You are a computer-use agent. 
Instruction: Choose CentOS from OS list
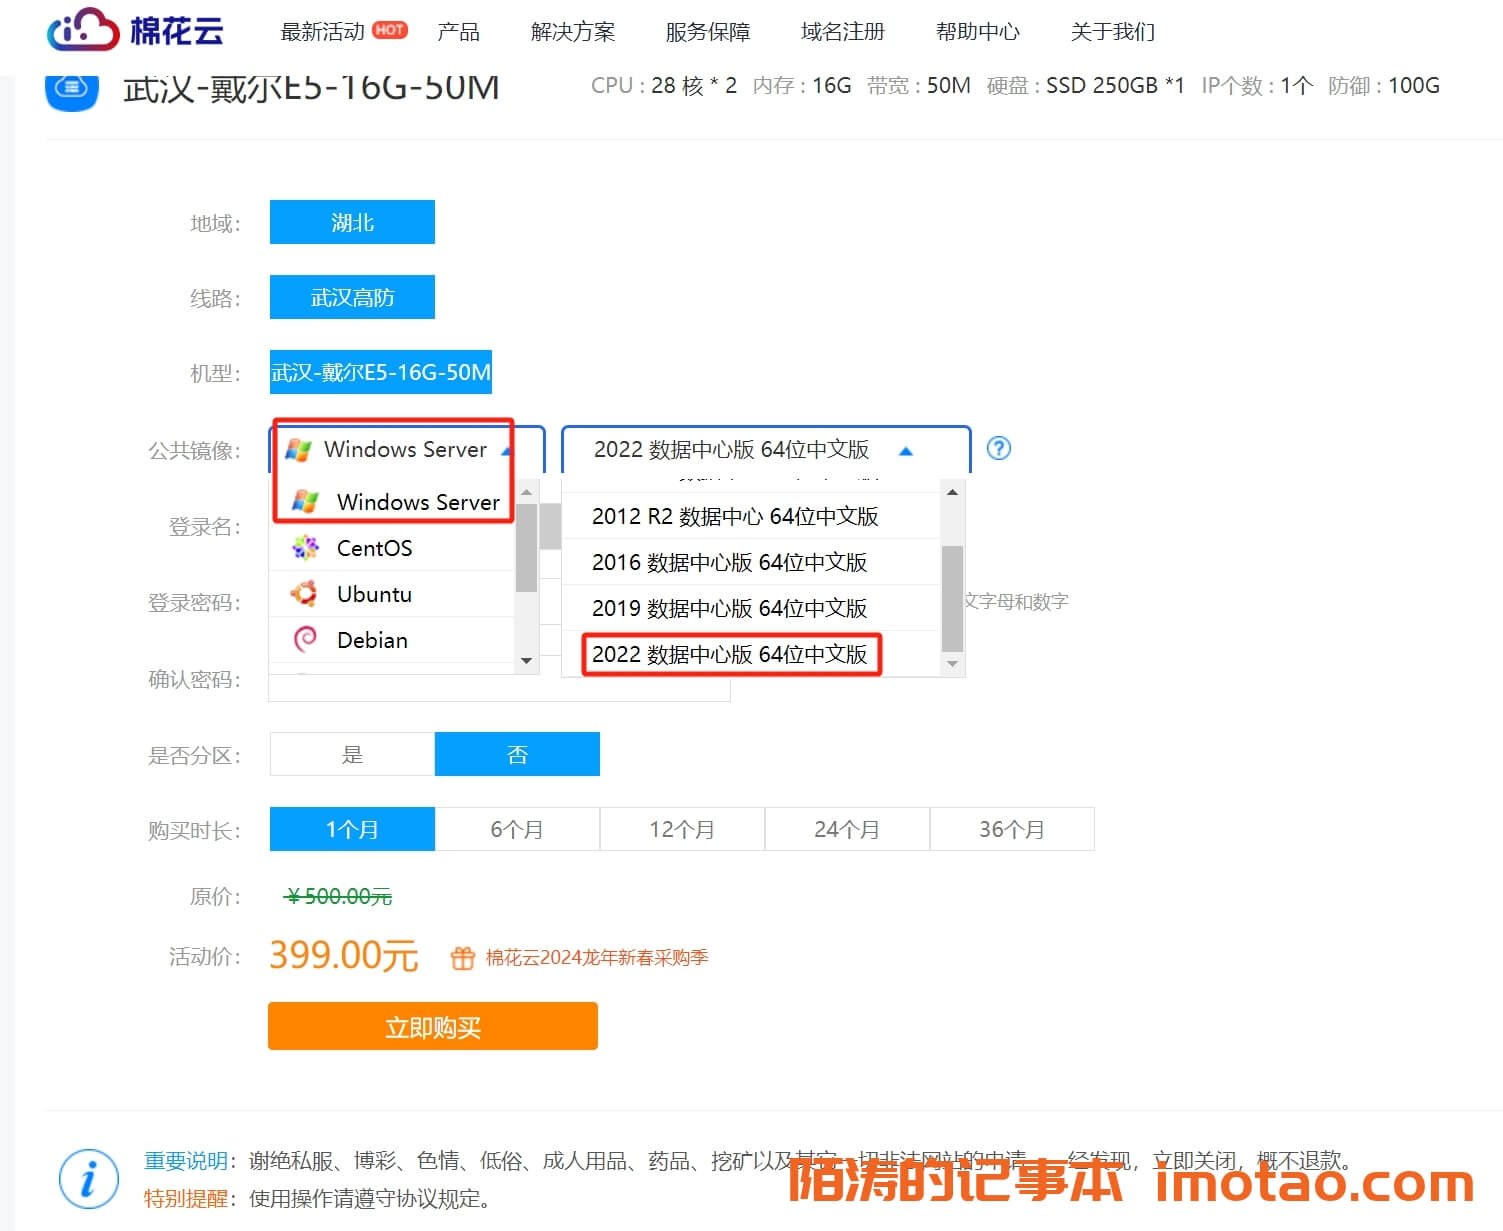pyautogui.click(x=392, y=548)
